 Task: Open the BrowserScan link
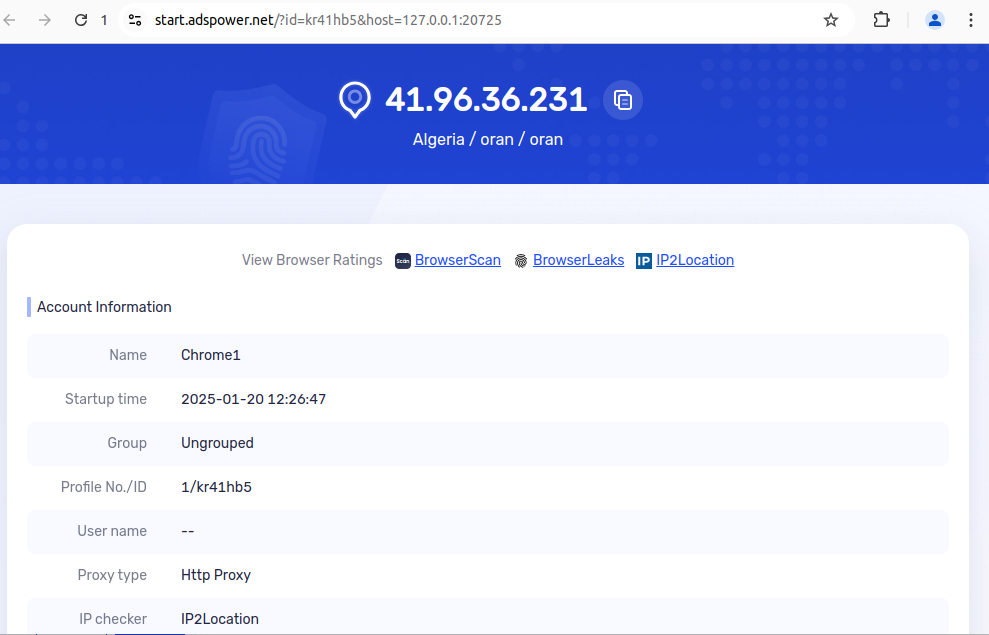pyautogui.click(x=458, y=260)
